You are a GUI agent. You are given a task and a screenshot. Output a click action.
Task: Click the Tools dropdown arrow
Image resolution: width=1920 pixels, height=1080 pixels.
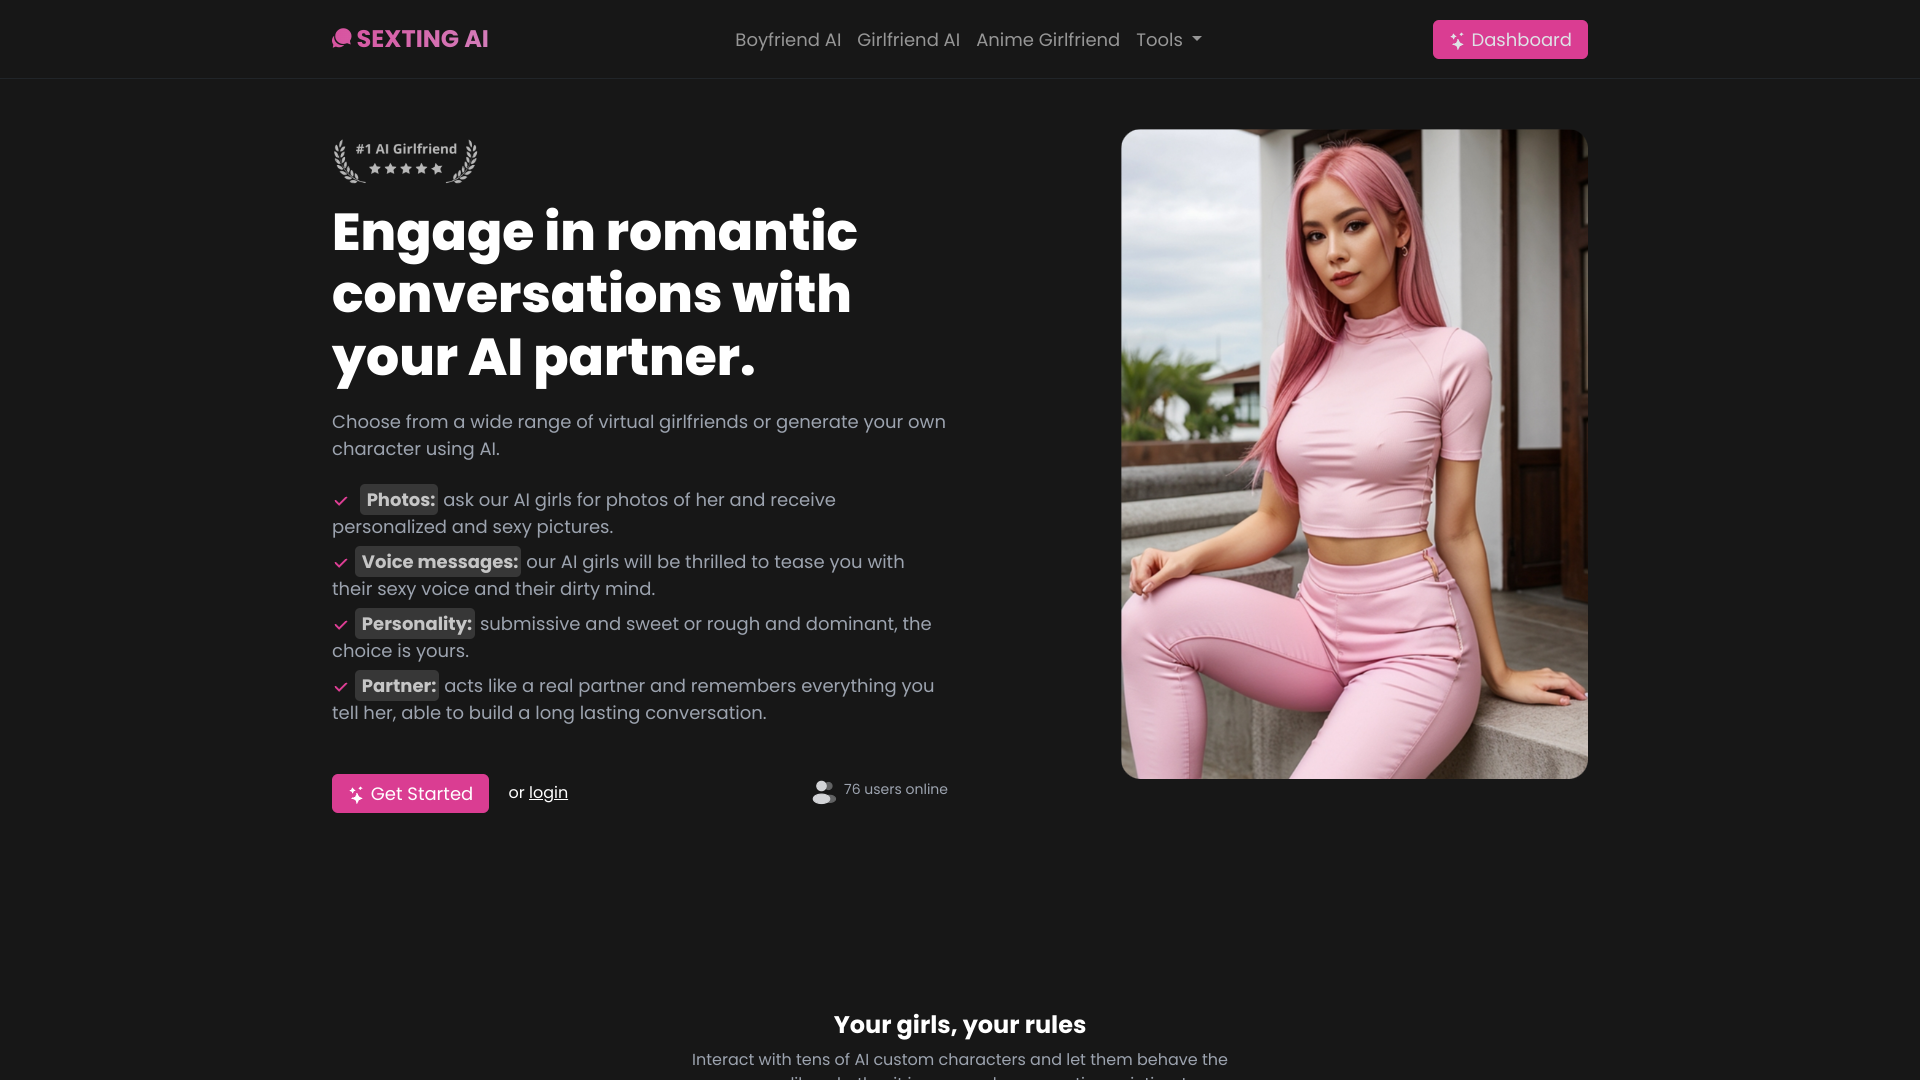(x=1197, y=38)
